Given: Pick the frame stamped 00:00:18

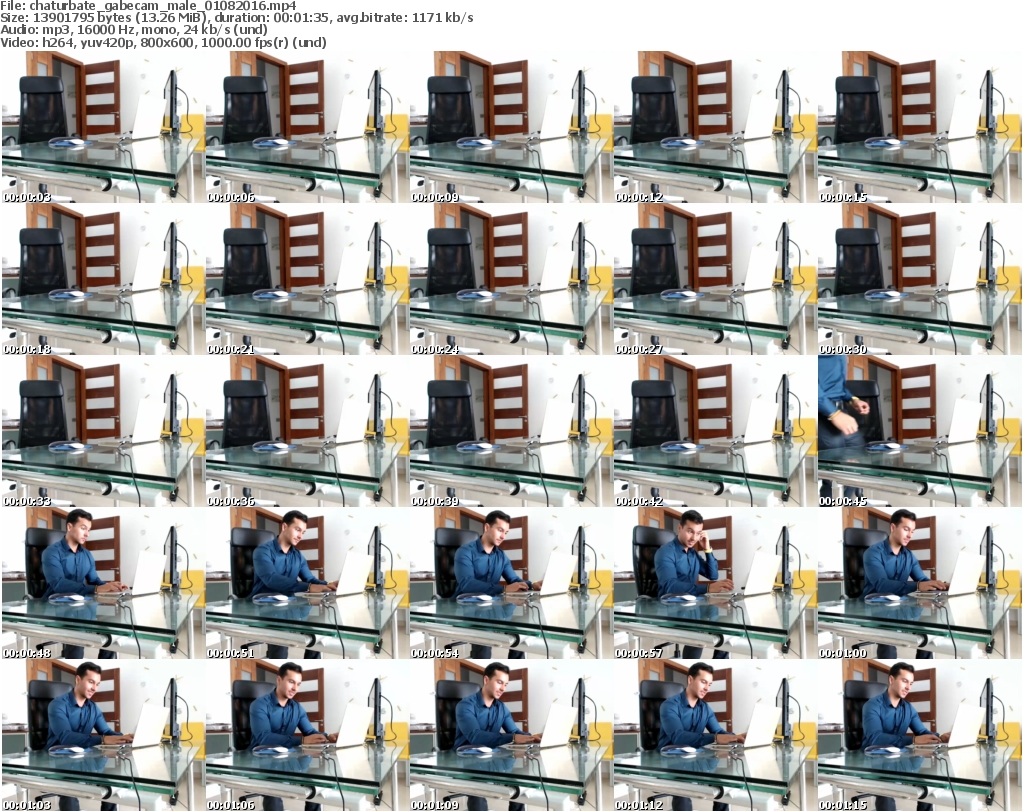Looking at the screenshot, I should click(x=103, y=280).
